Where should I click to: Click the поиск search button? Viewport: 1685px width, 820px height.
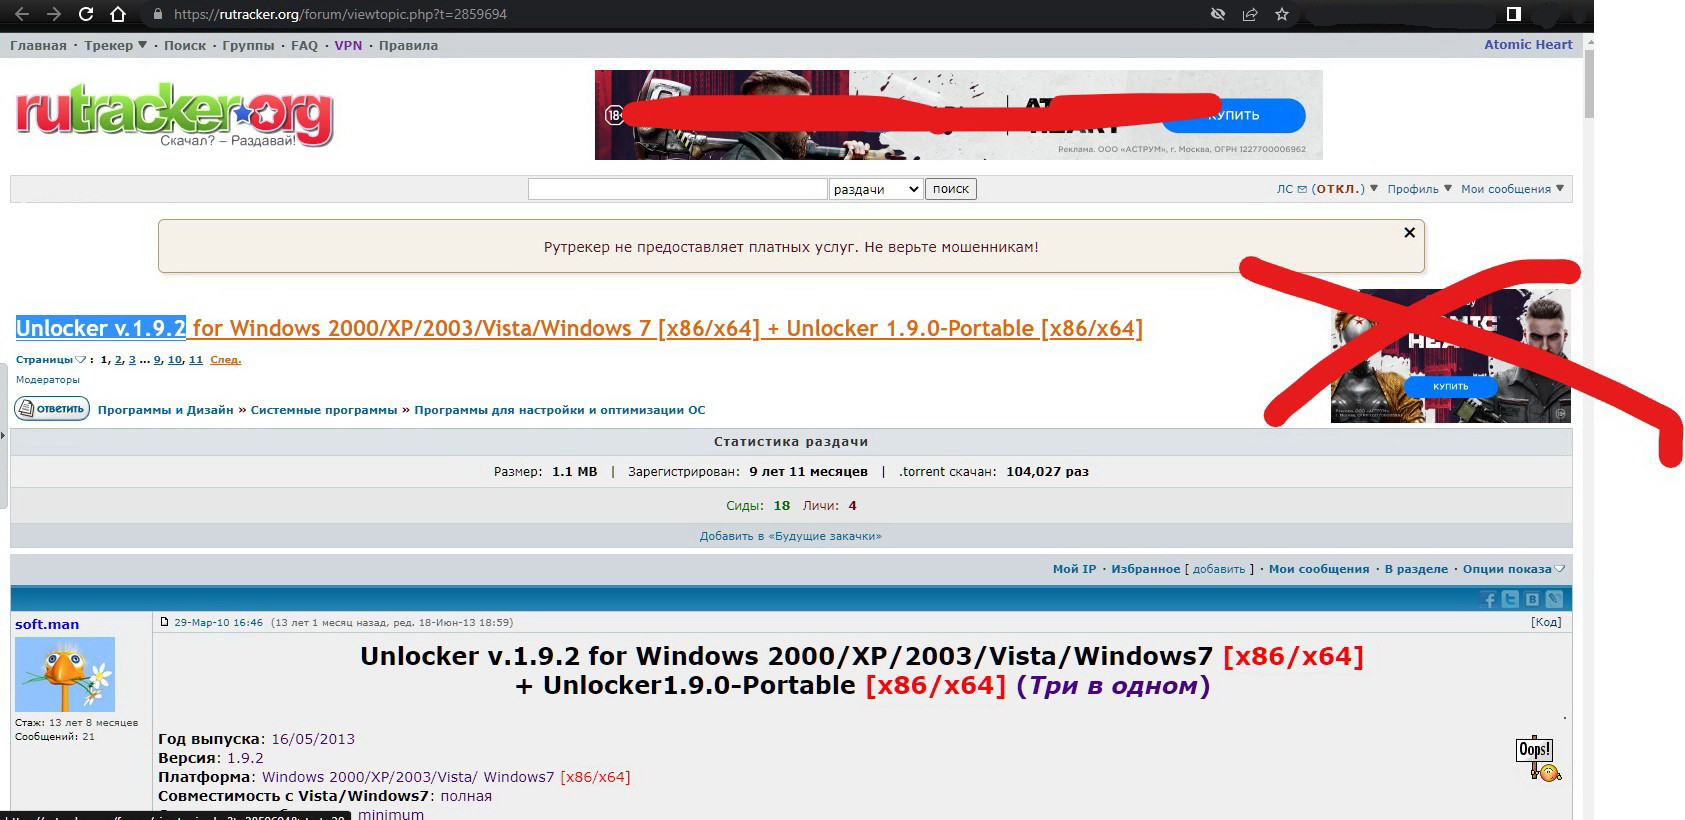pyautogui.click(x=950, y=189)
